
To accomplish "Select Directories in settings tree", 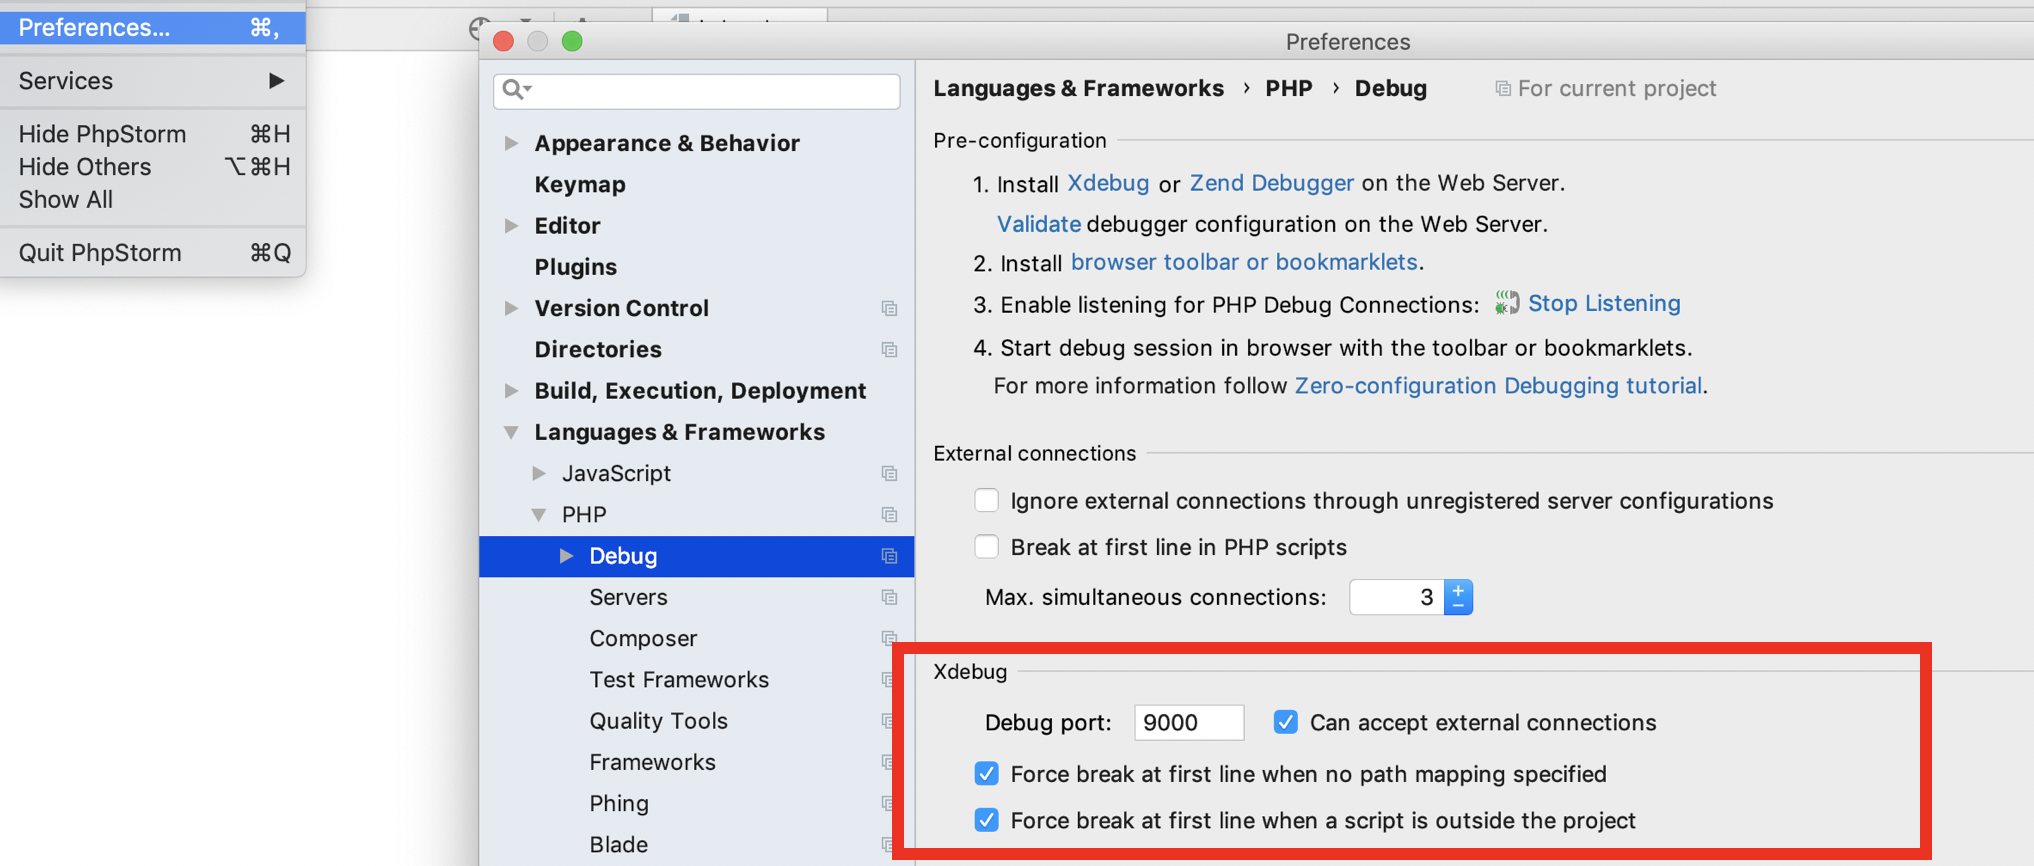I will (x=598, y=350).
